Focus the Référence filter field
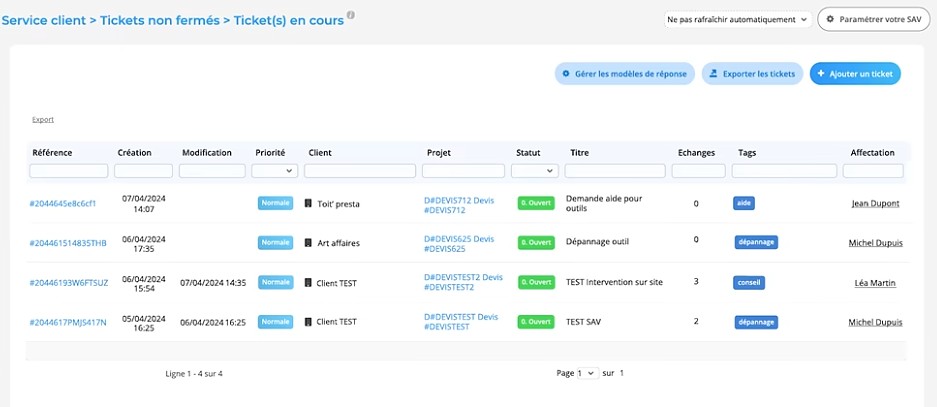 click(69, 171)
